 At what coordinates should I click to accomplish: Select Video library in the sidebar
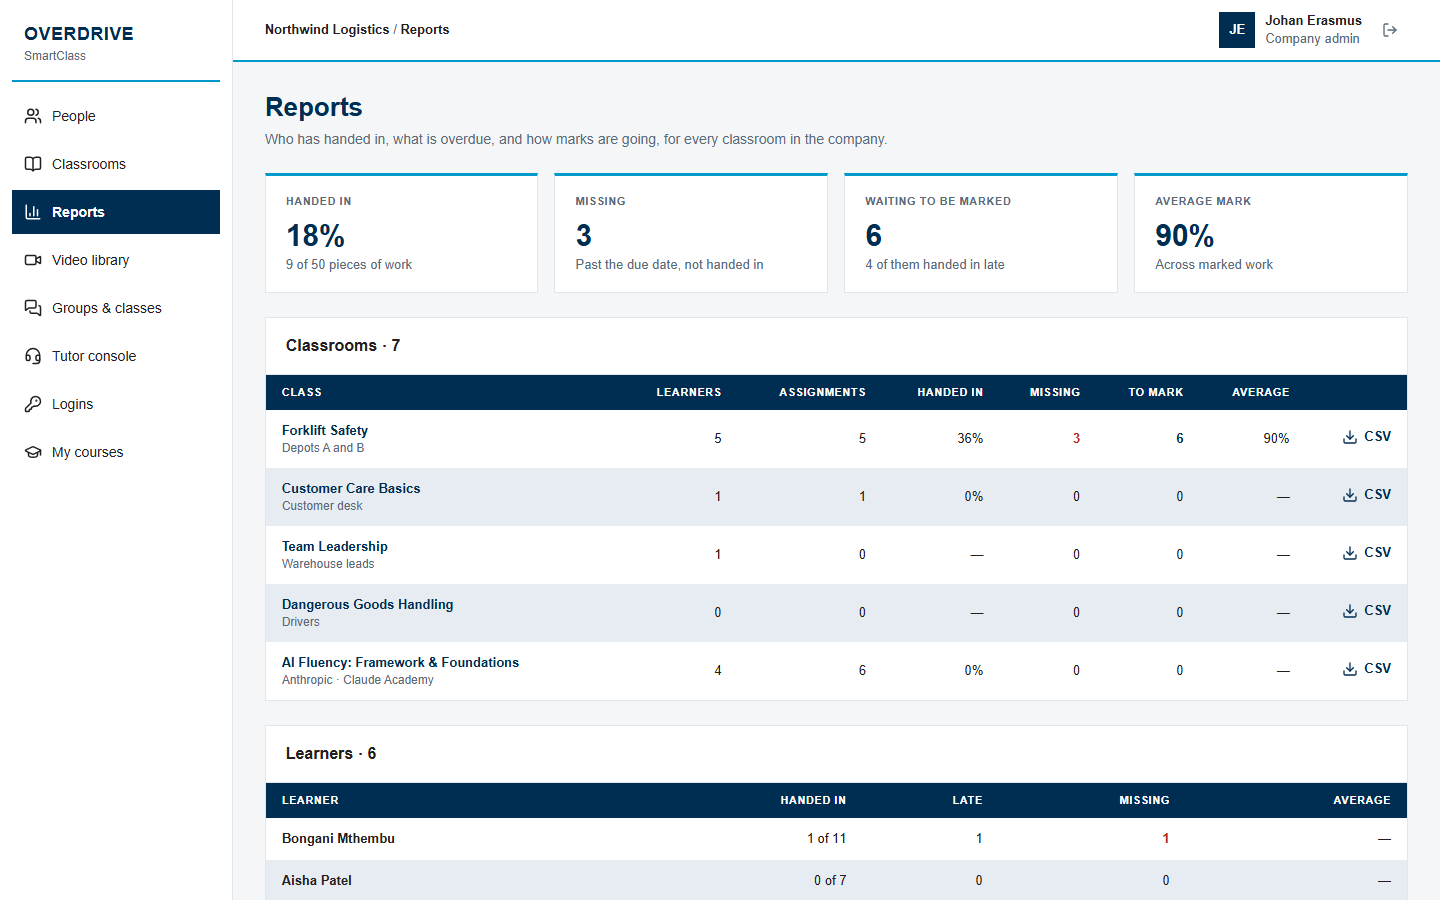tap(116, 260)
